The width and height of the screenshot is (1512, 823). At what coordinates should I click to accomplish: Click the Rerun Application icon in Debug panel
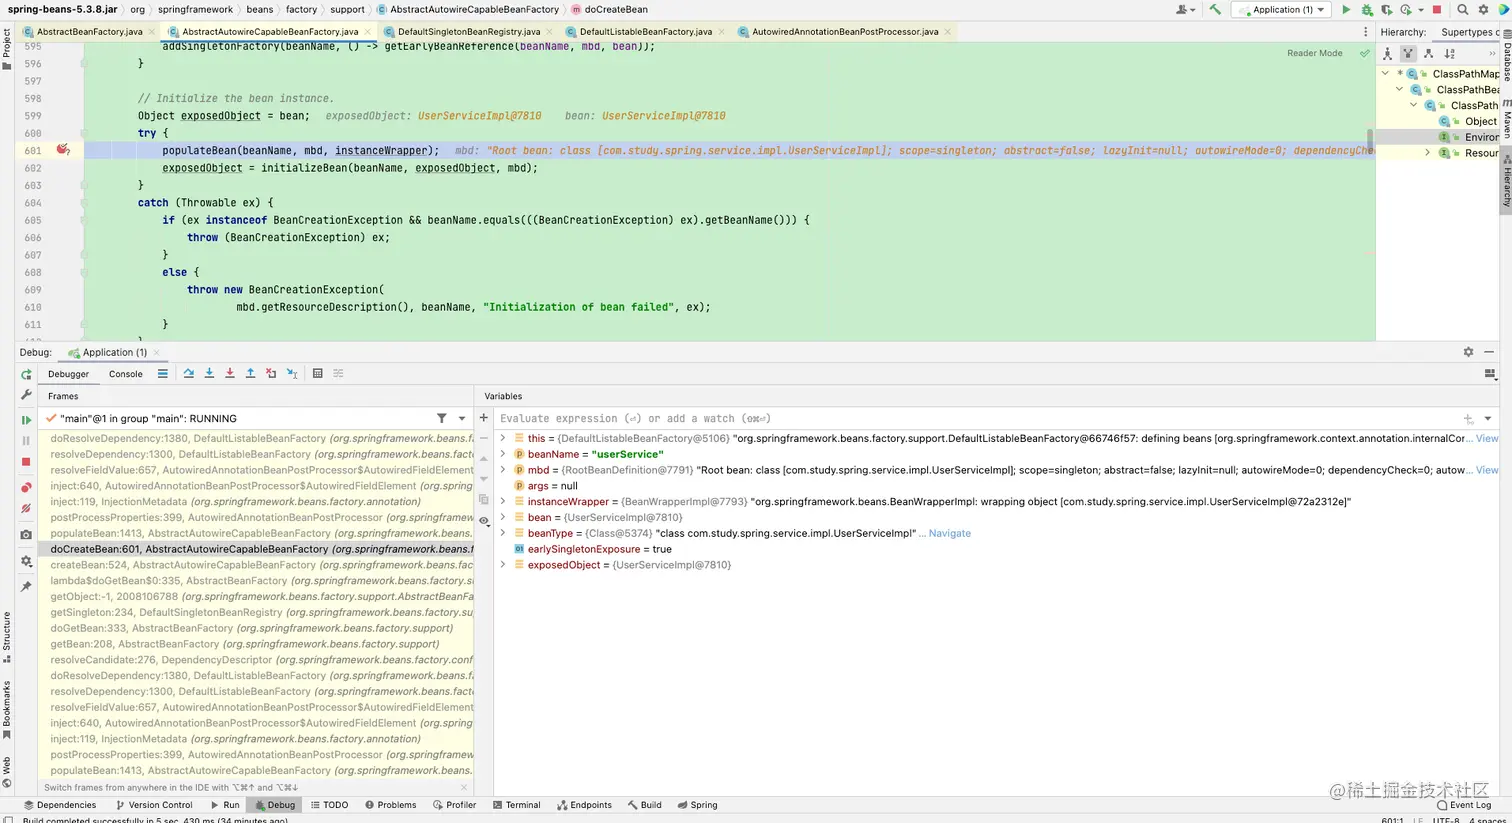click(27, 374)
